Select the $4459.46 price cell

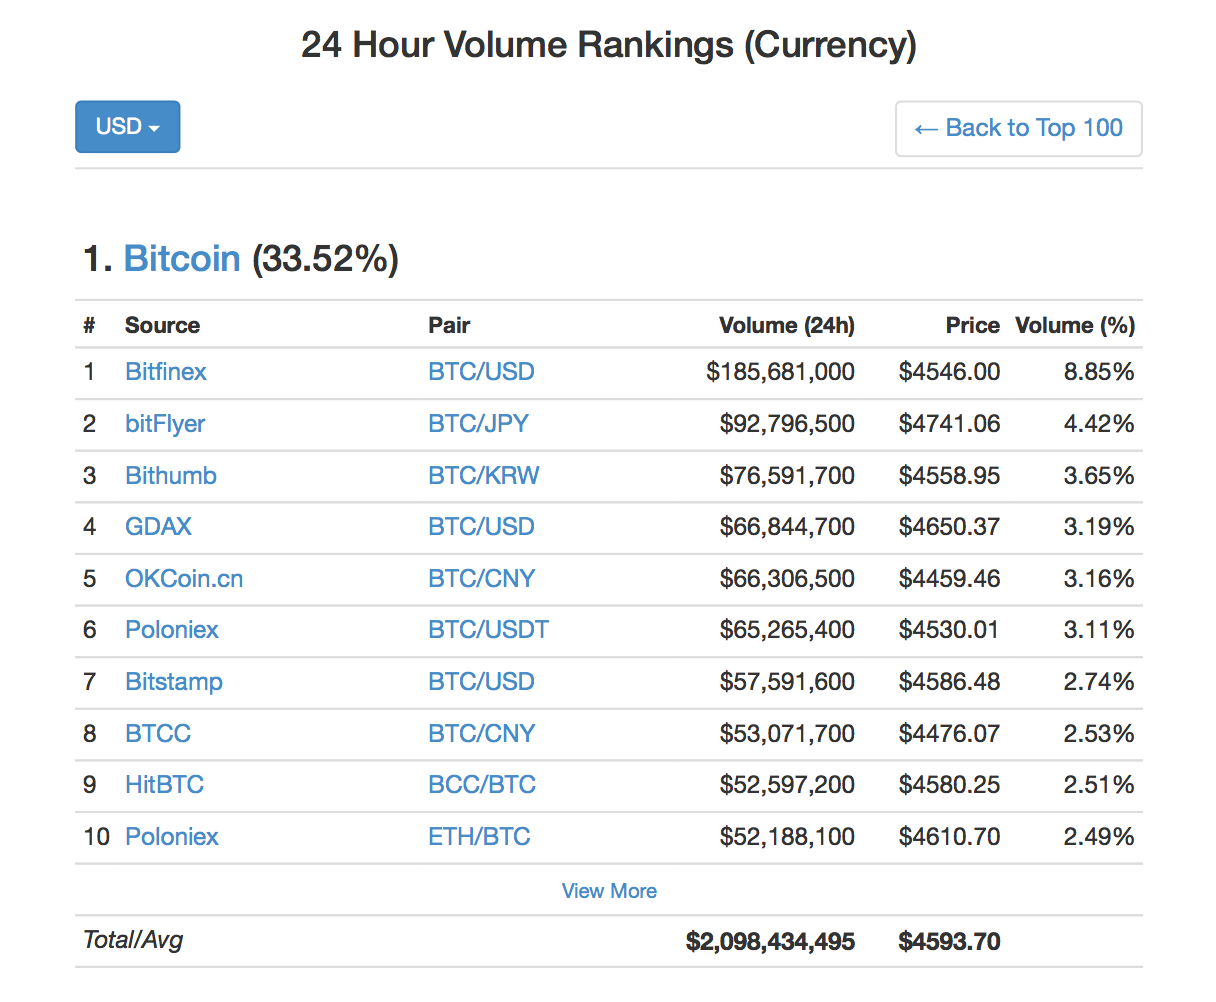click(x=949, y=578)
